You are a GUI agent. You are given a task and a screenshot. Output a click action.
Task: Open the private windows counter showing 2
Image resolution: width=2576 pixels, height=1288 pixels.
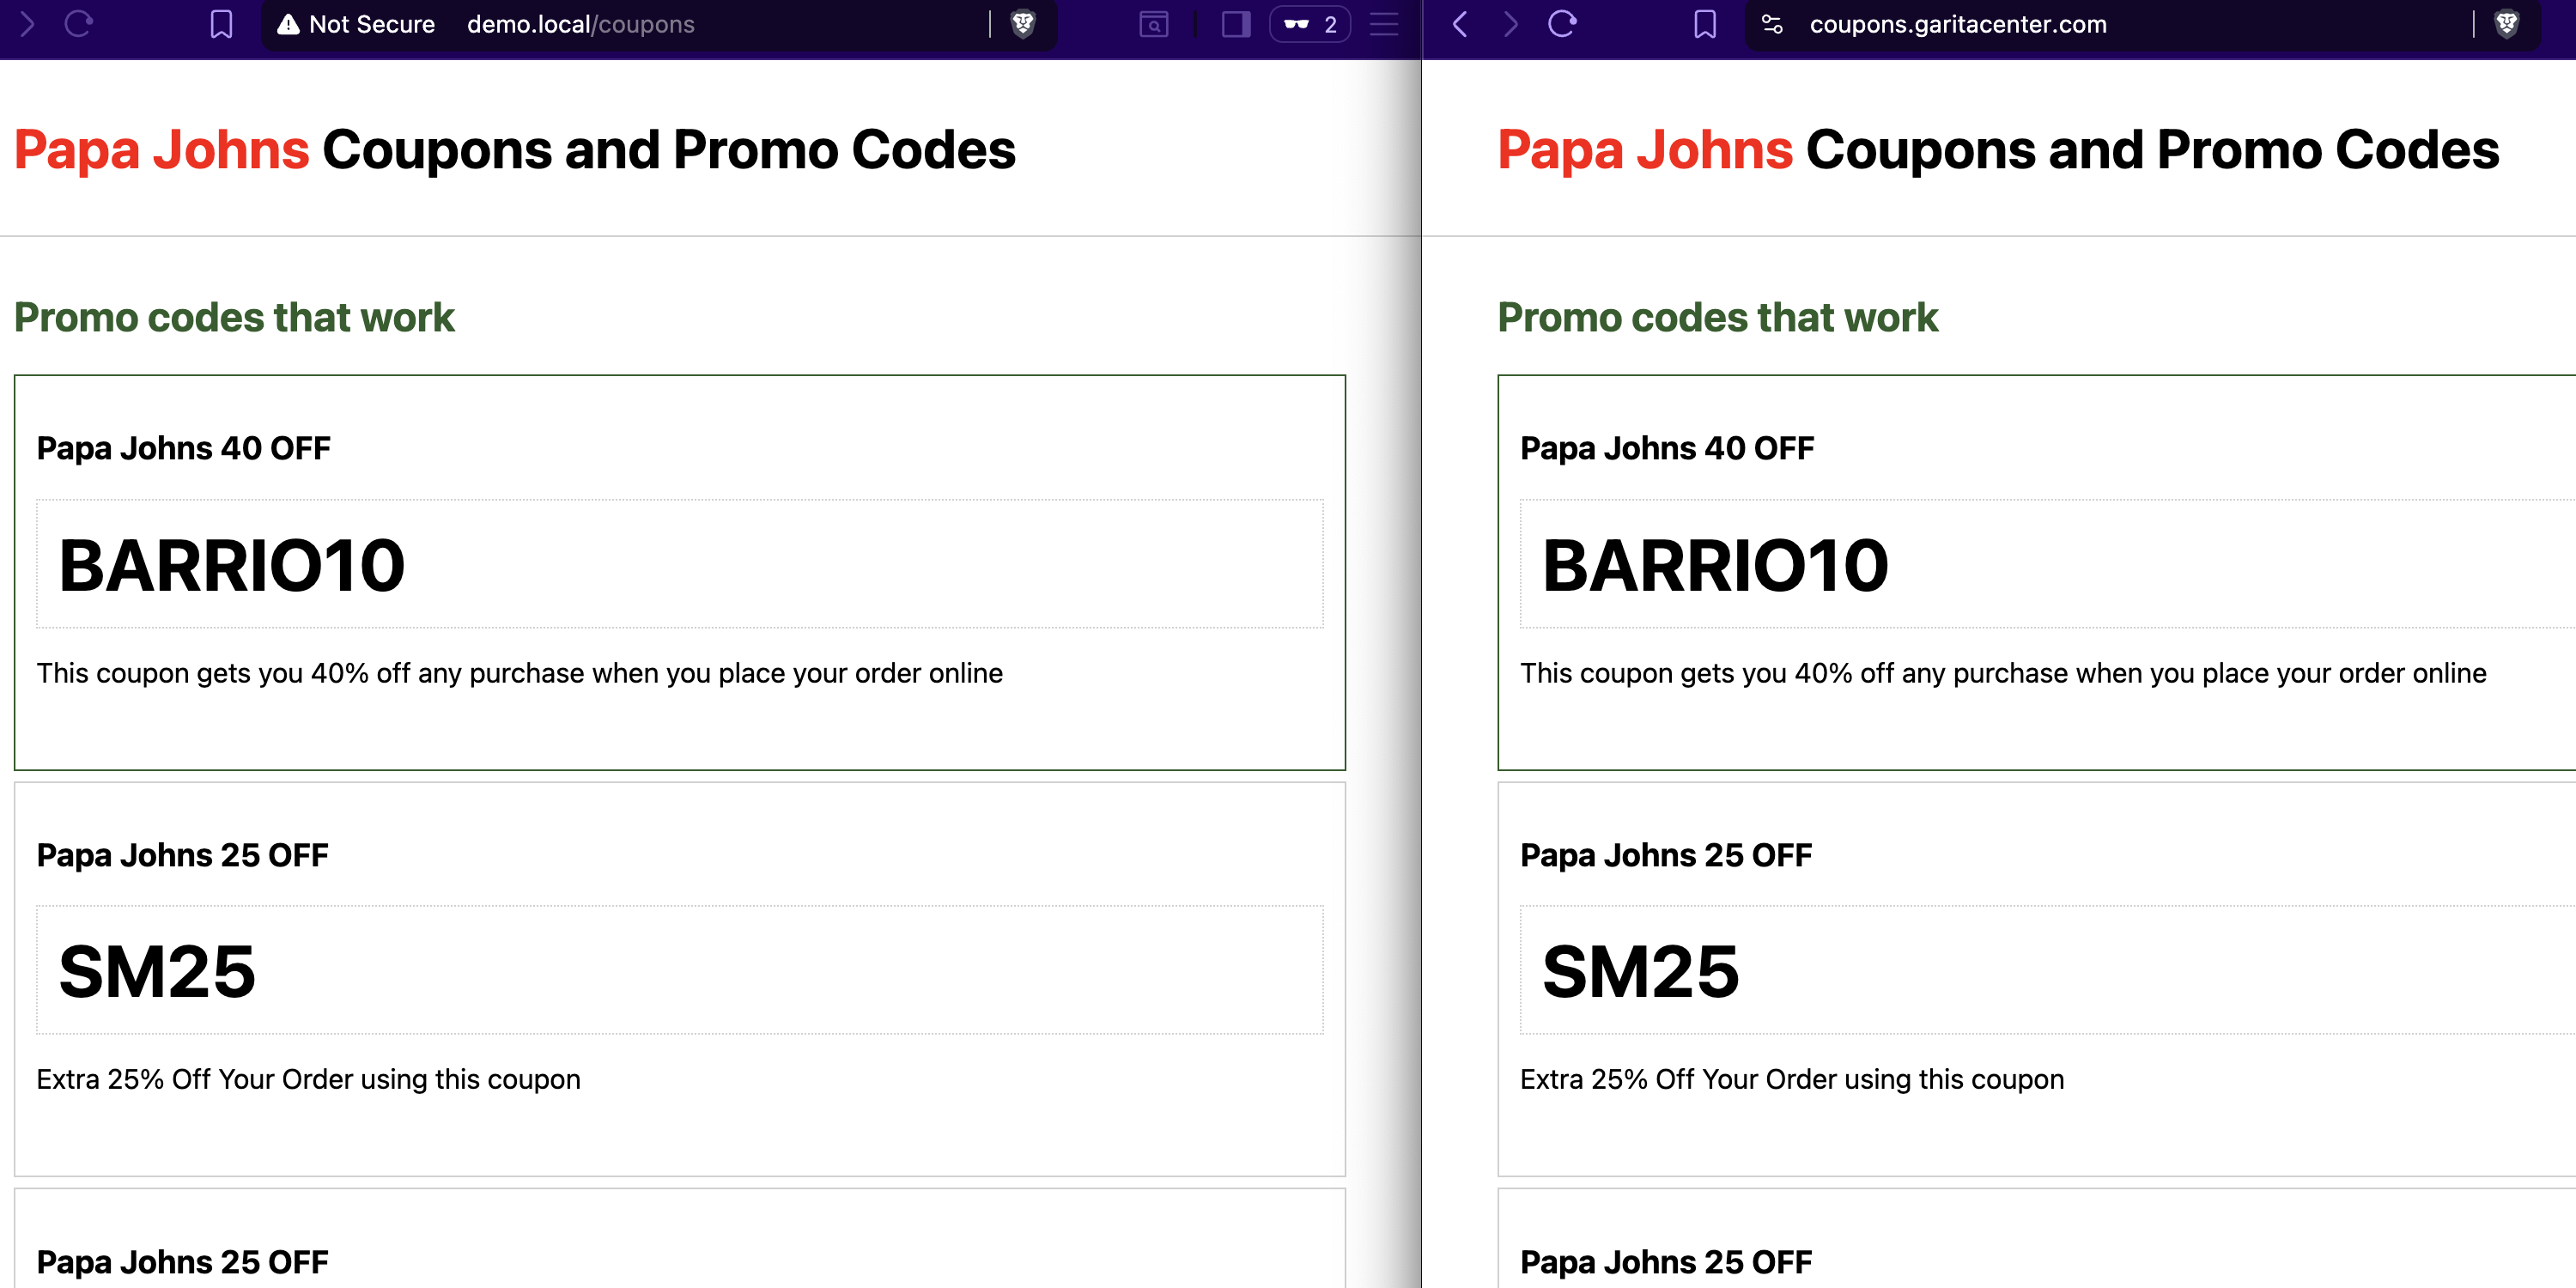(x=1310, y=24)
